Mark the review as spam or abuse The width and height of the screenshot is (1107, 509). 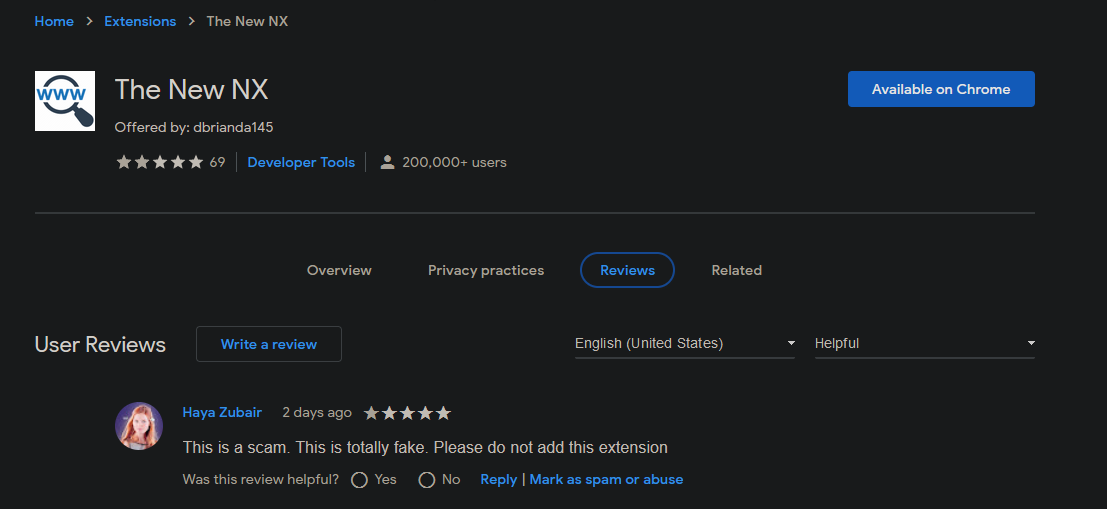tap(606, 480)
